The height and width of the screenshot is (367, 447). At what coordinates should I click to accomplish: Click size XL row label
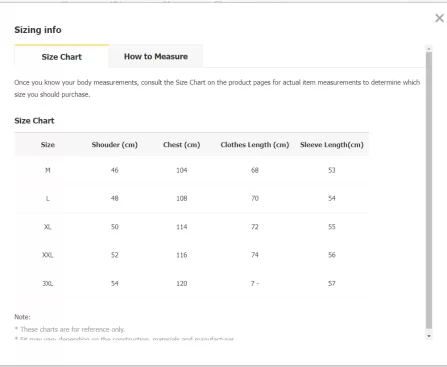tap(48, 227)
